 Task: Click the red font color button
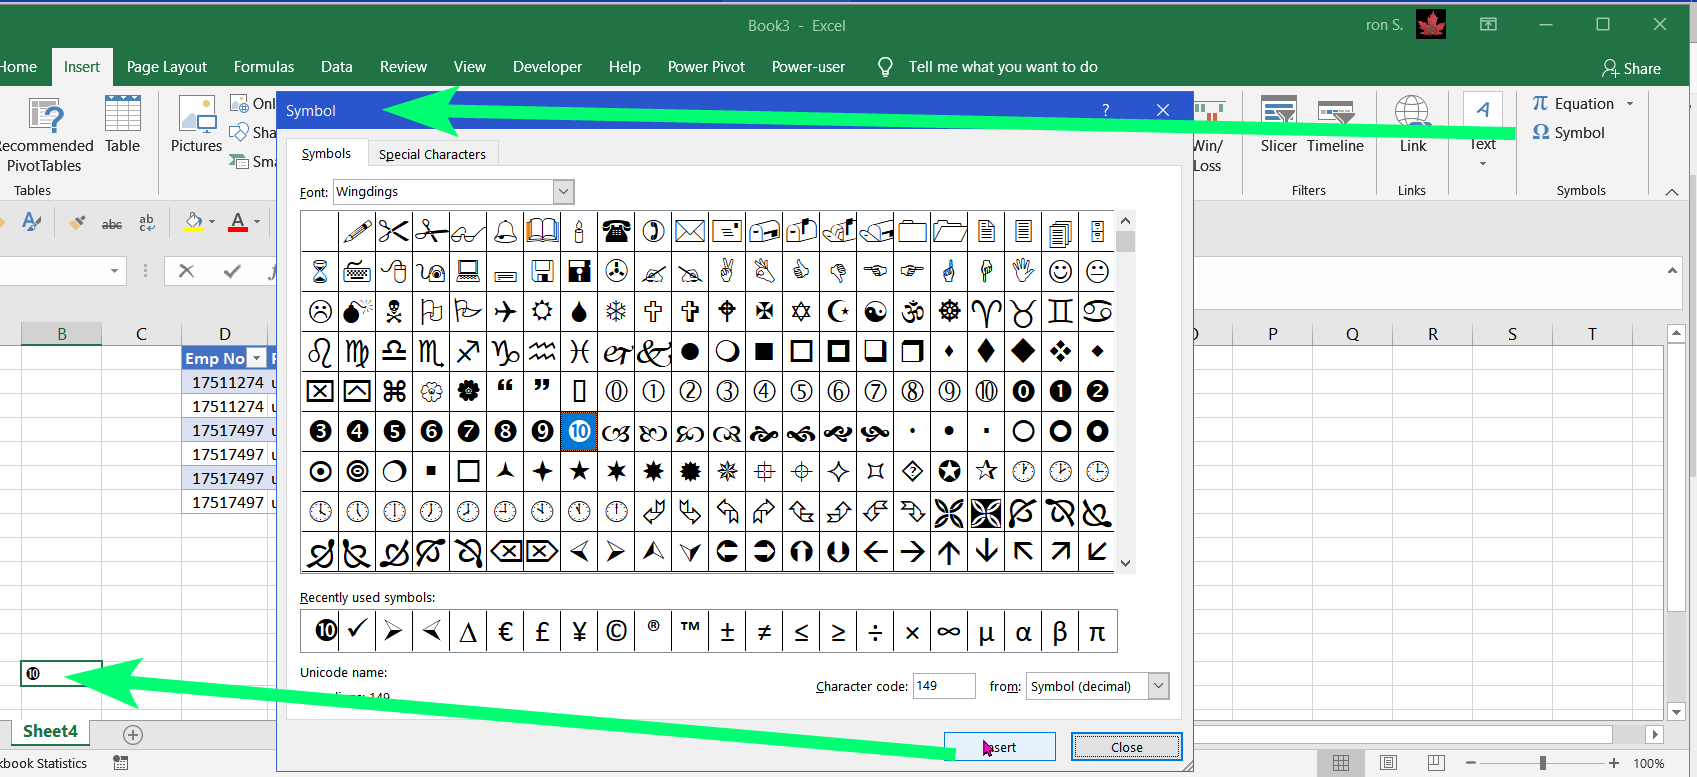[238, 221]
